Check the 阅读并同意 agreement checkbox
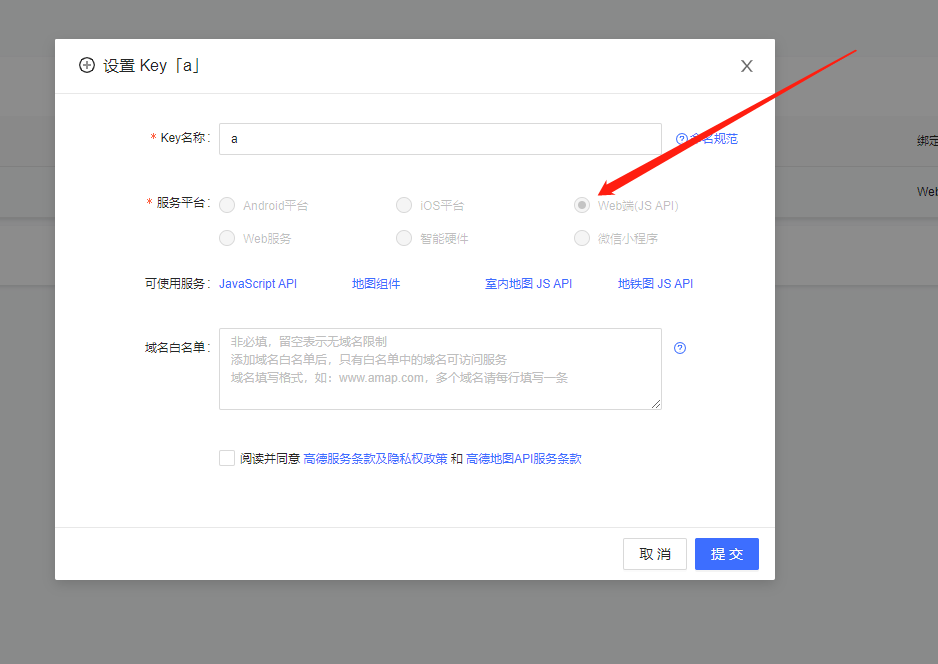938x664 pixels. [227, 458]
